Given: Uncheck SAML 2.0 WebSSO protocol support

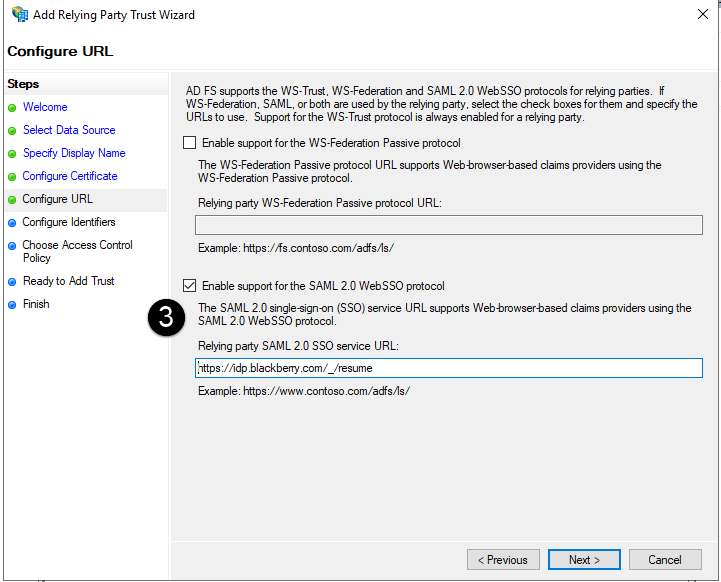Looking at the screenshot, I should point(190,286).
